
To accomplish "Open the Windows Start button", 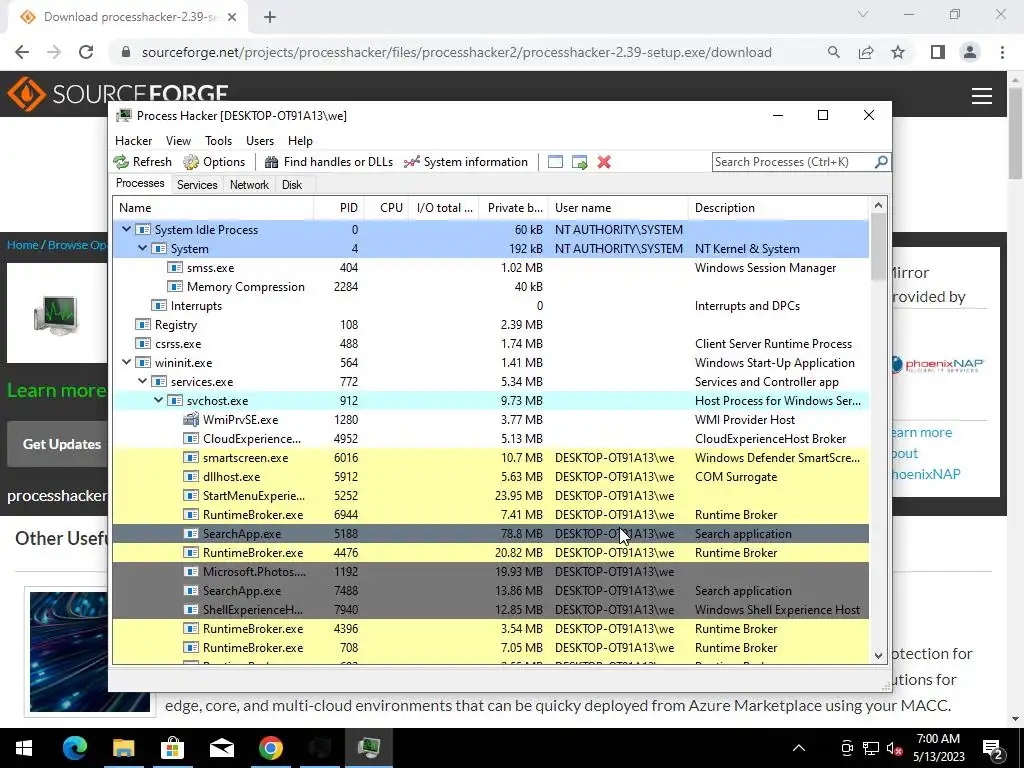I will pos(24,748).
